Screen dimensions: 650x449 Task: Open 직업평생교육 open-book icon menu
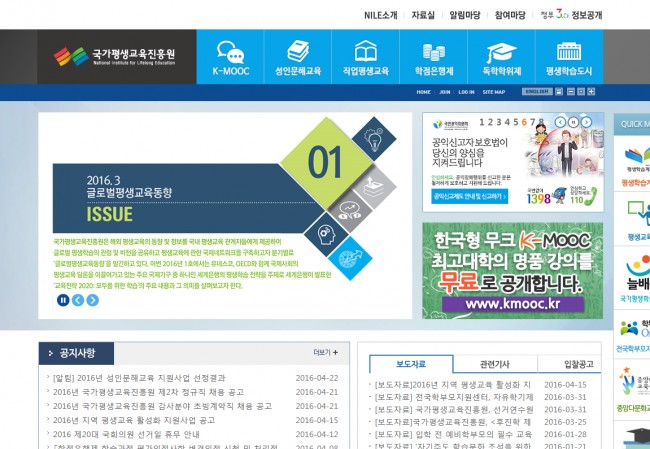tap(365, 57)
